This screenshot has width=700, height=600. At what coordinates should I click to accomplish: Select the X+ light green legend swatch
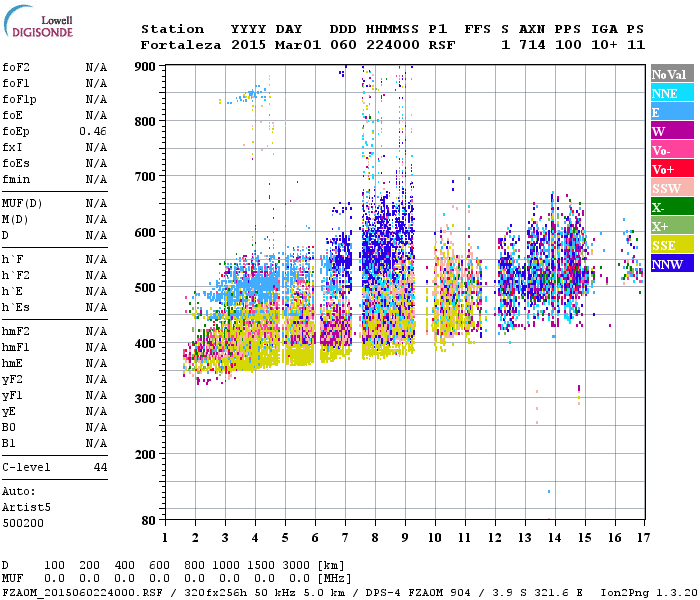pos(672,226)
